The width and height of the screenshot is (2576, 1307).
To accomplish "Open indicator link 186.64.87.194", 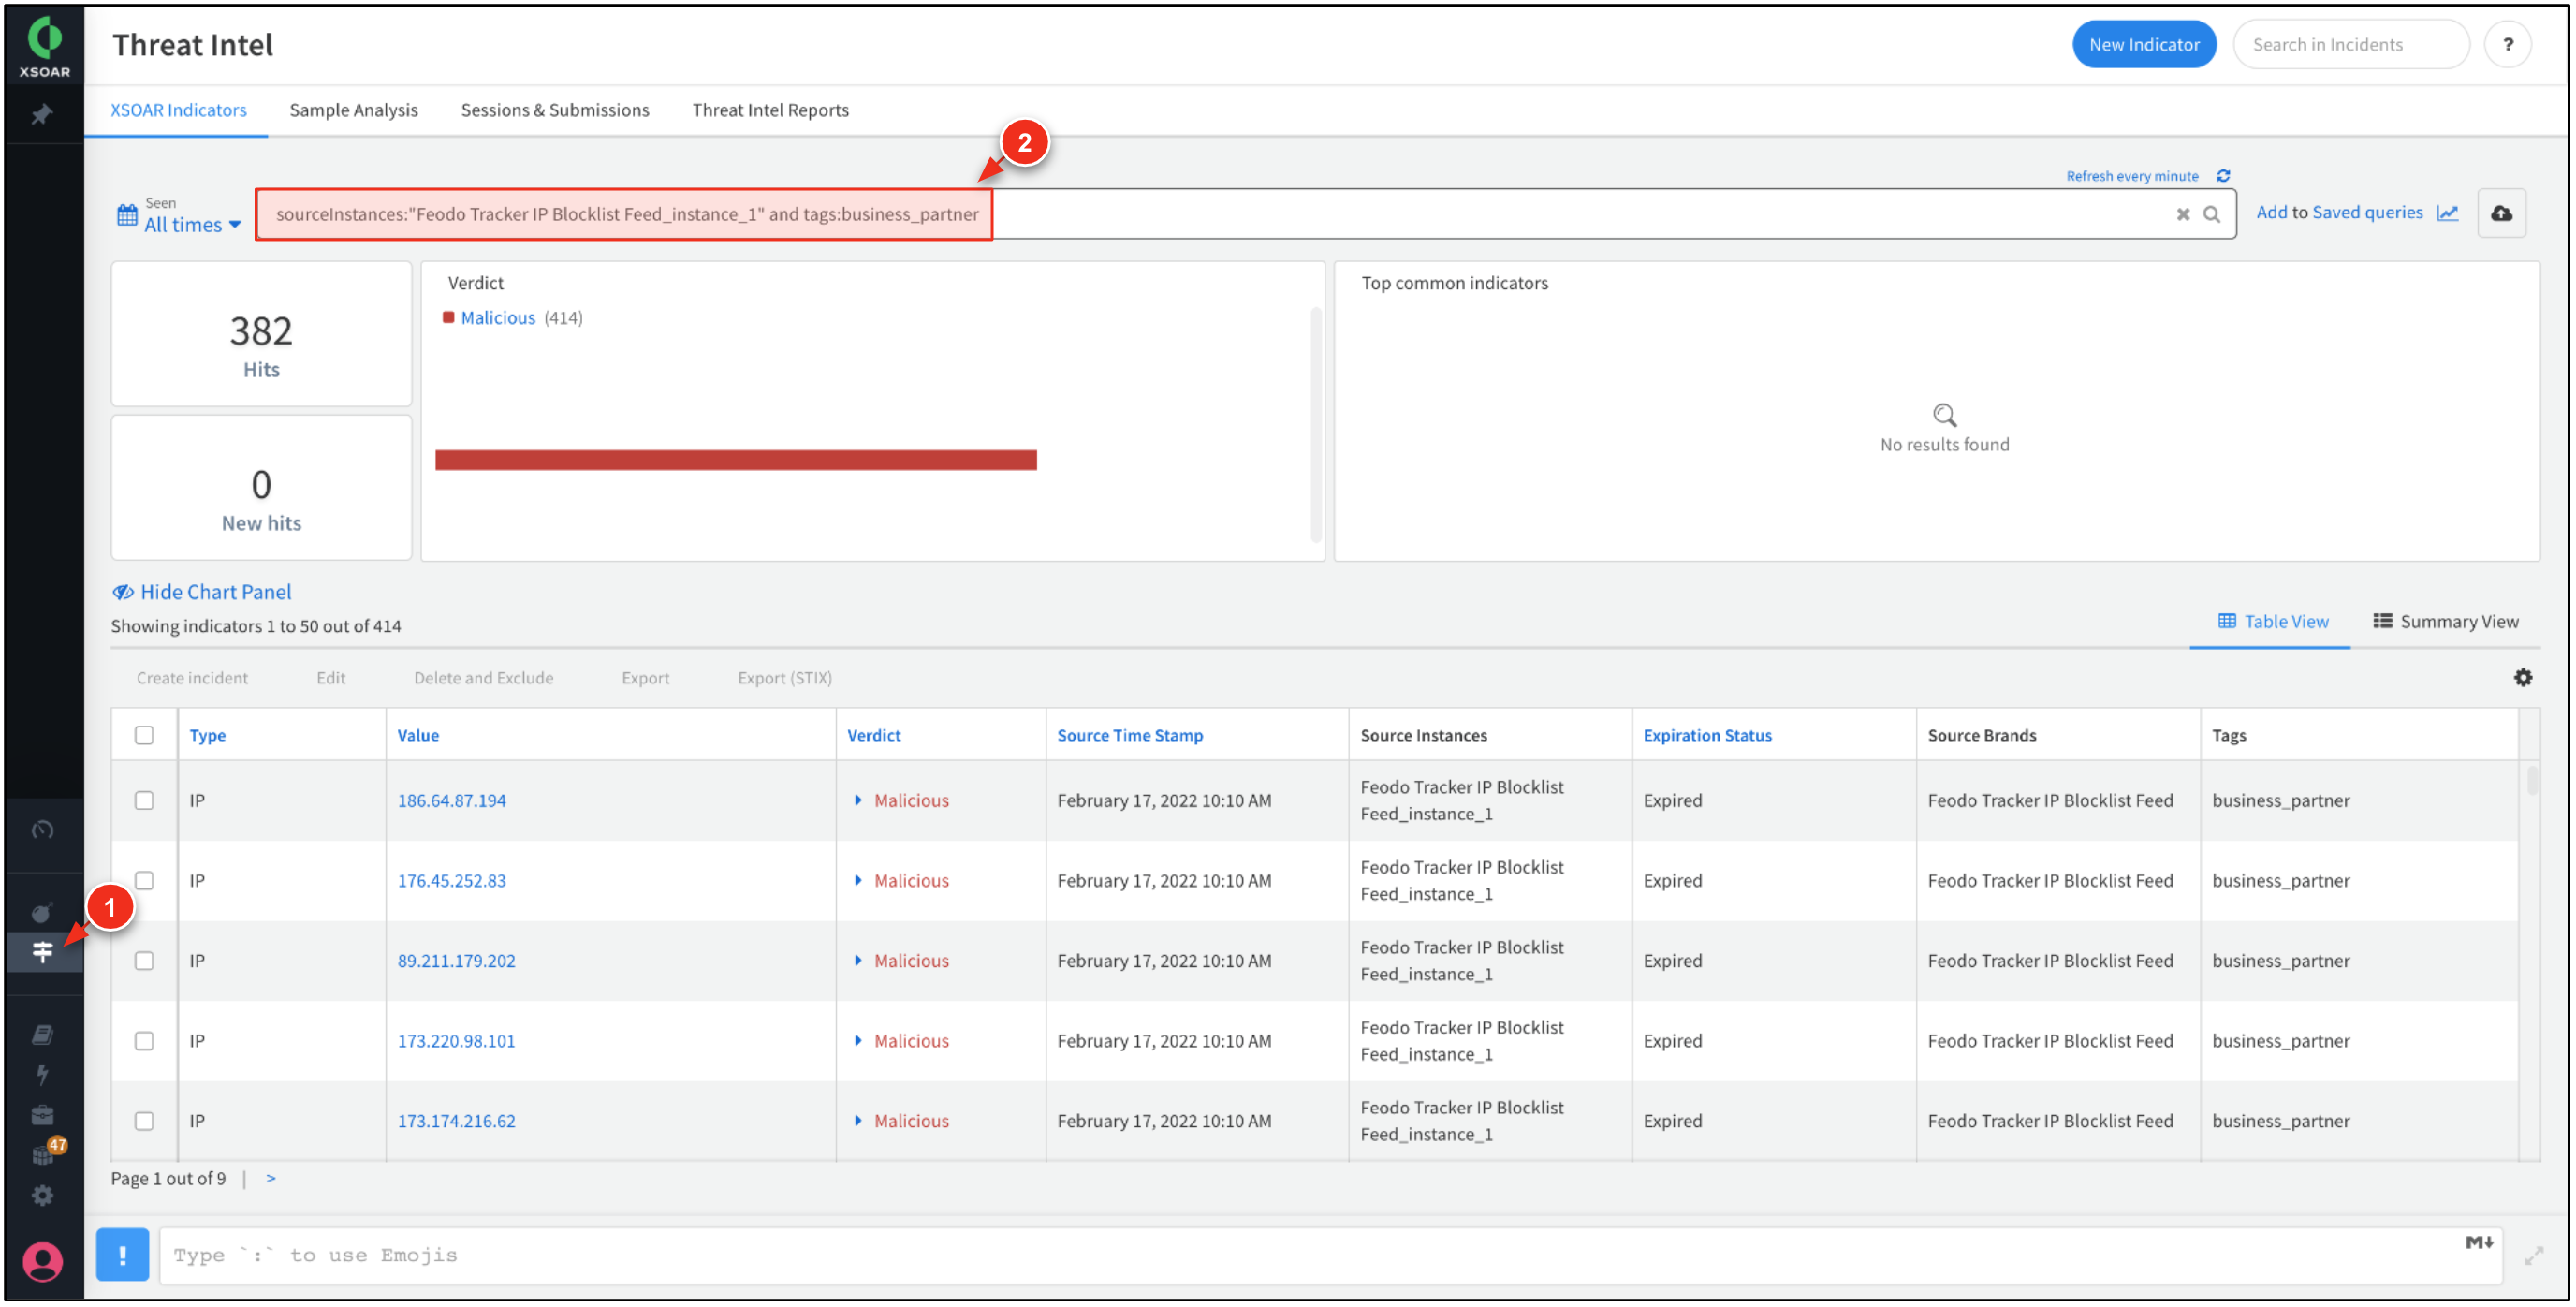I will (452, 801).
